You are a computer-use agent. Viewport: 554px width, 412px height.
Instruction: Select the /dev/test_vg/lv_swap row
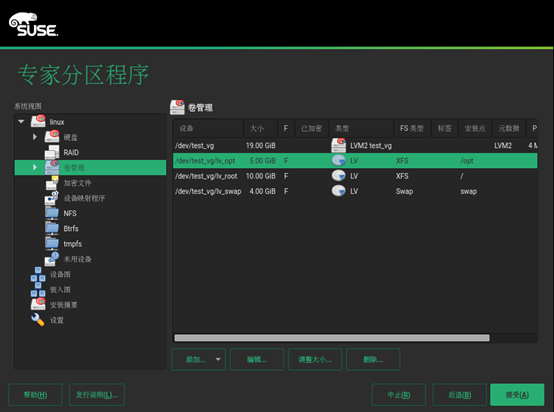tap(355, 191)
